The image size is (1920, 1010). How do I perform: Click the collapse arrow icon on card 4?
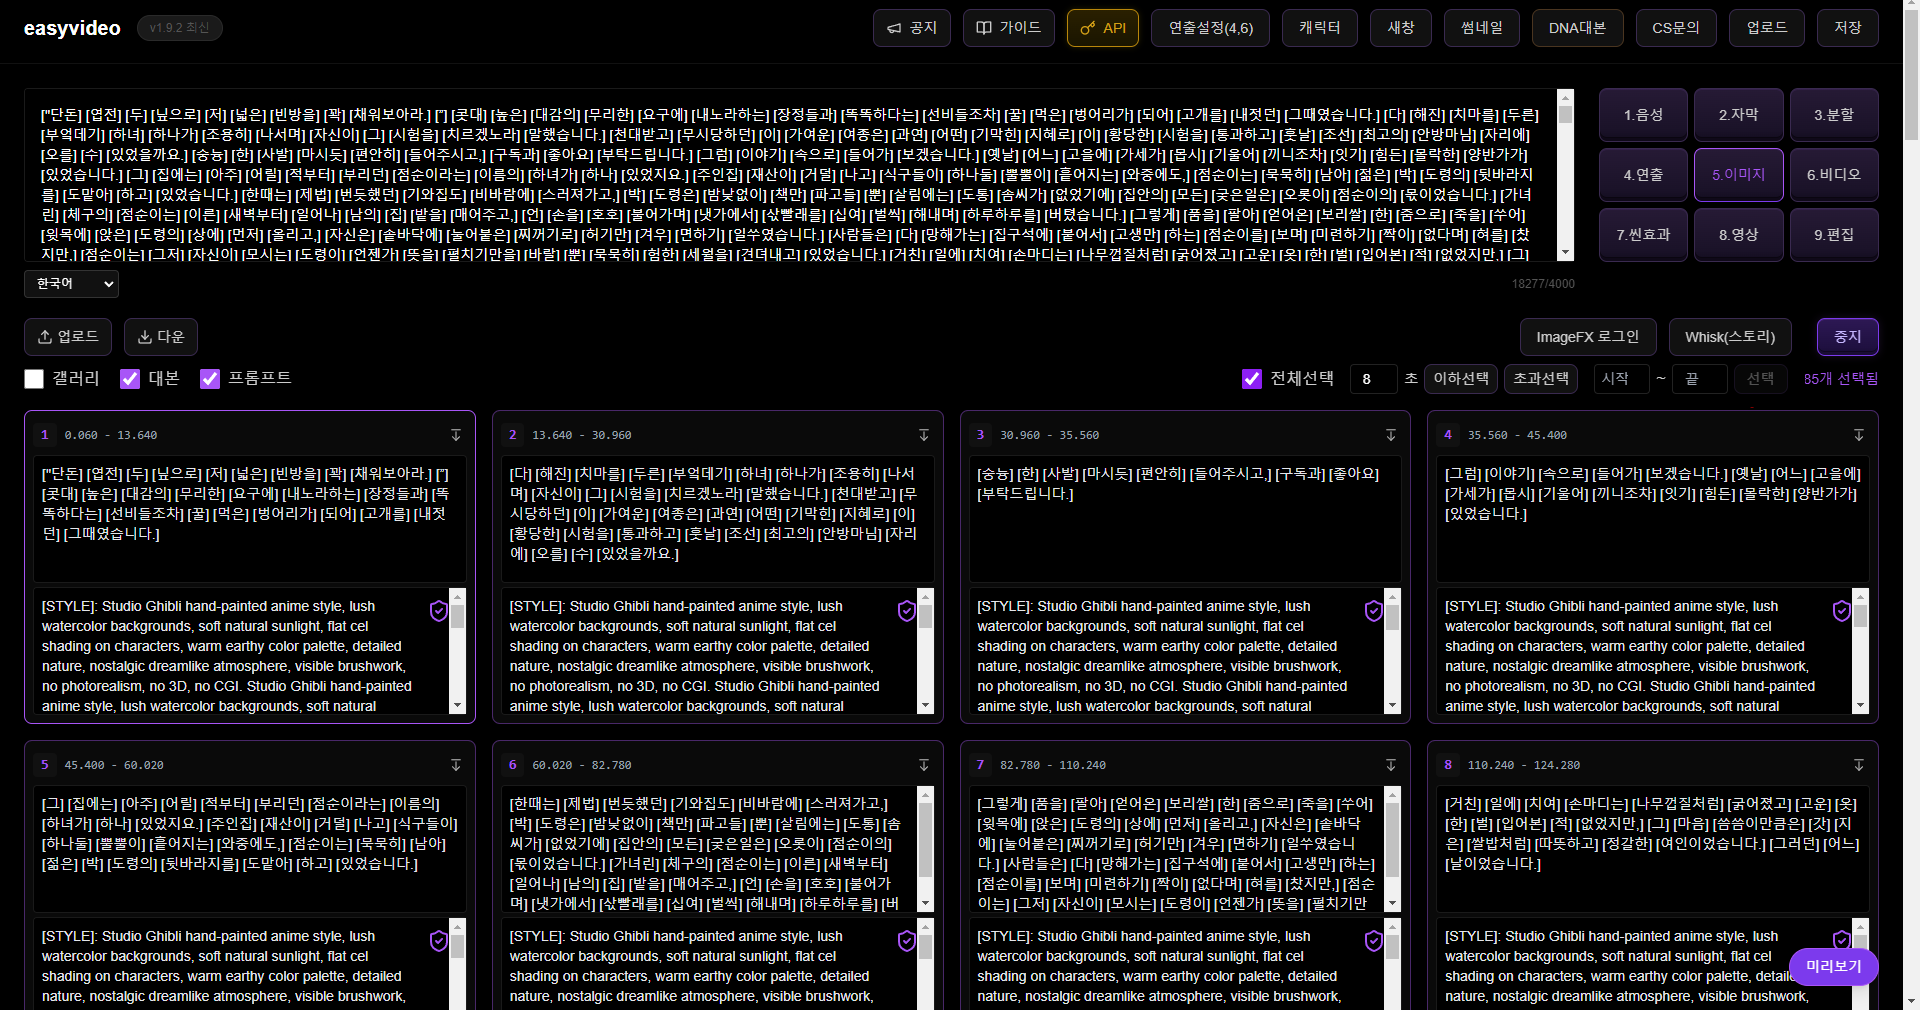point(1858,435)
